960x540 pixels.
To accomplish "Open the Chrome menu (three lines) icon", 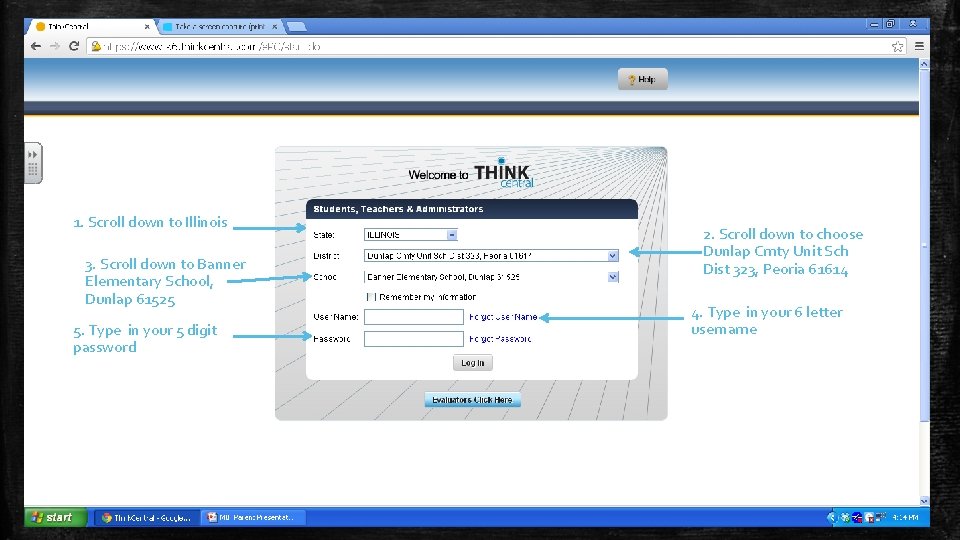I will click(x=919, y=46).
